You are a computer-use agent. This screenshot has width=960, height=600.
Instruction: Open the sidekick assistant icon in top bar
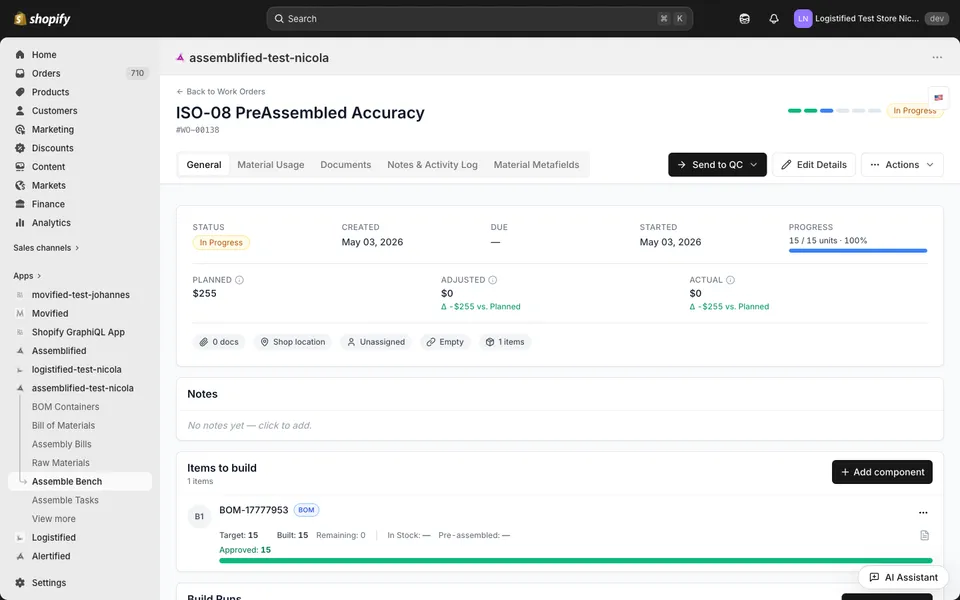(x=744, y=19)
